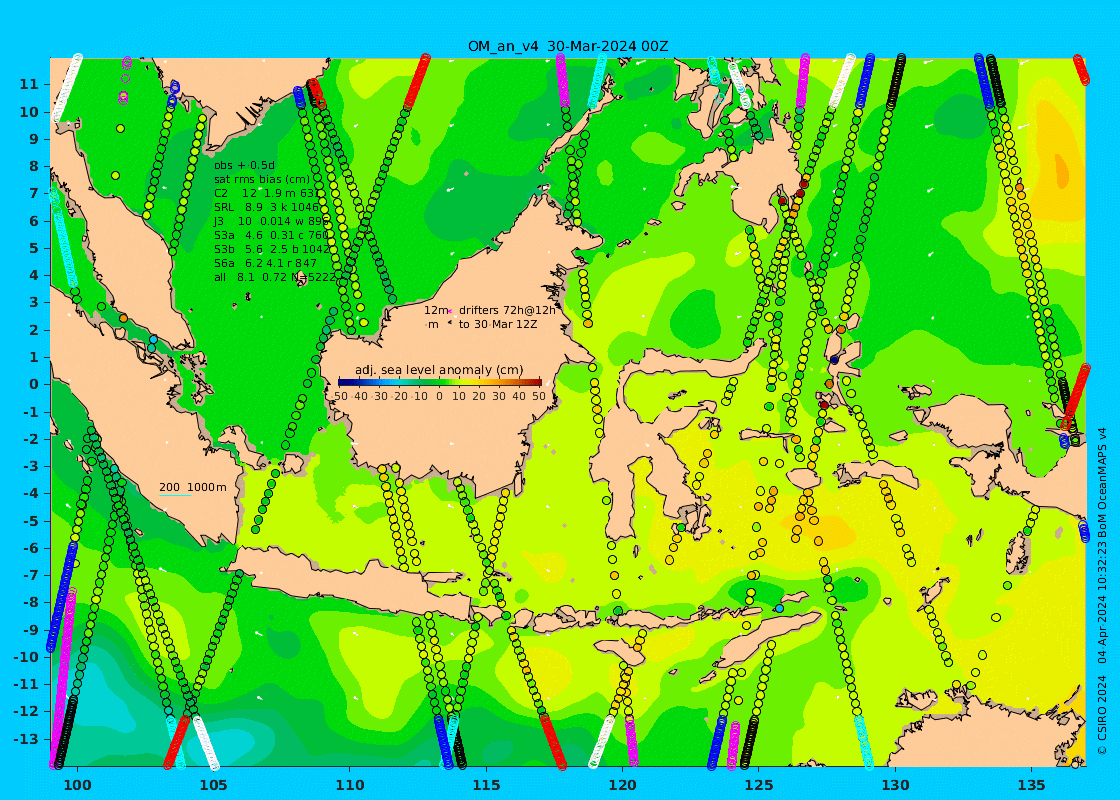Click the 'to 30 Mar 12Z' label
The height and width of the screenshot is (800, 1120).
(x=498, y=324)
